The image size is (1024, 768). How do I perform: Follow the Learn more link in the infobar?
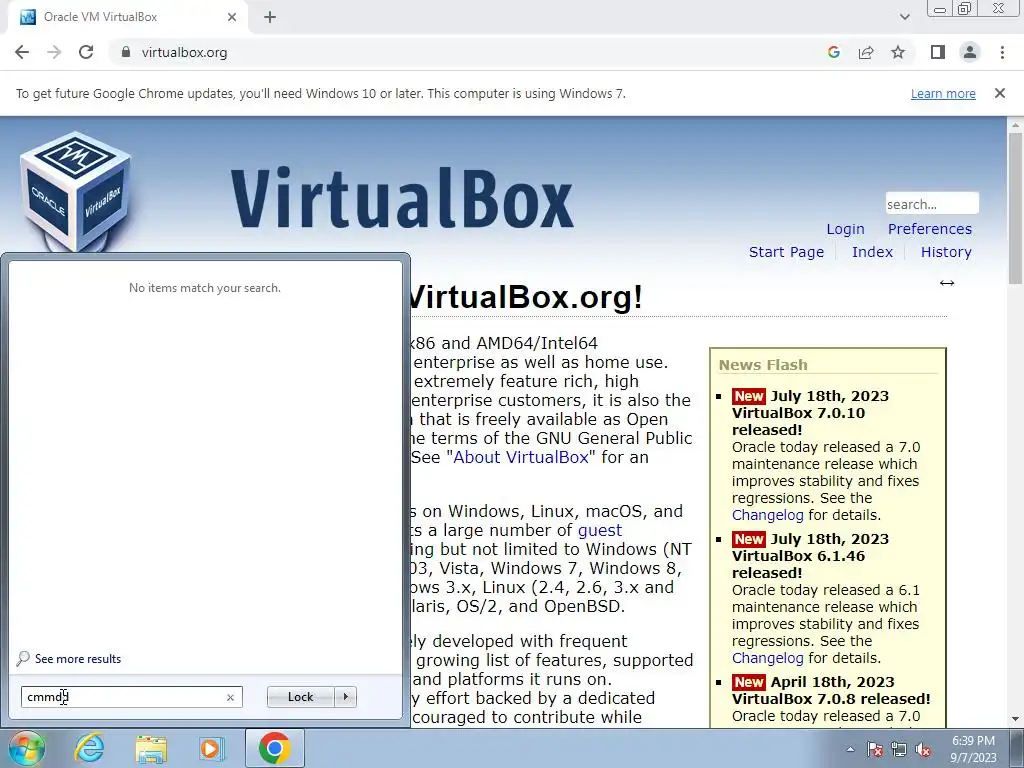point(943,93)
